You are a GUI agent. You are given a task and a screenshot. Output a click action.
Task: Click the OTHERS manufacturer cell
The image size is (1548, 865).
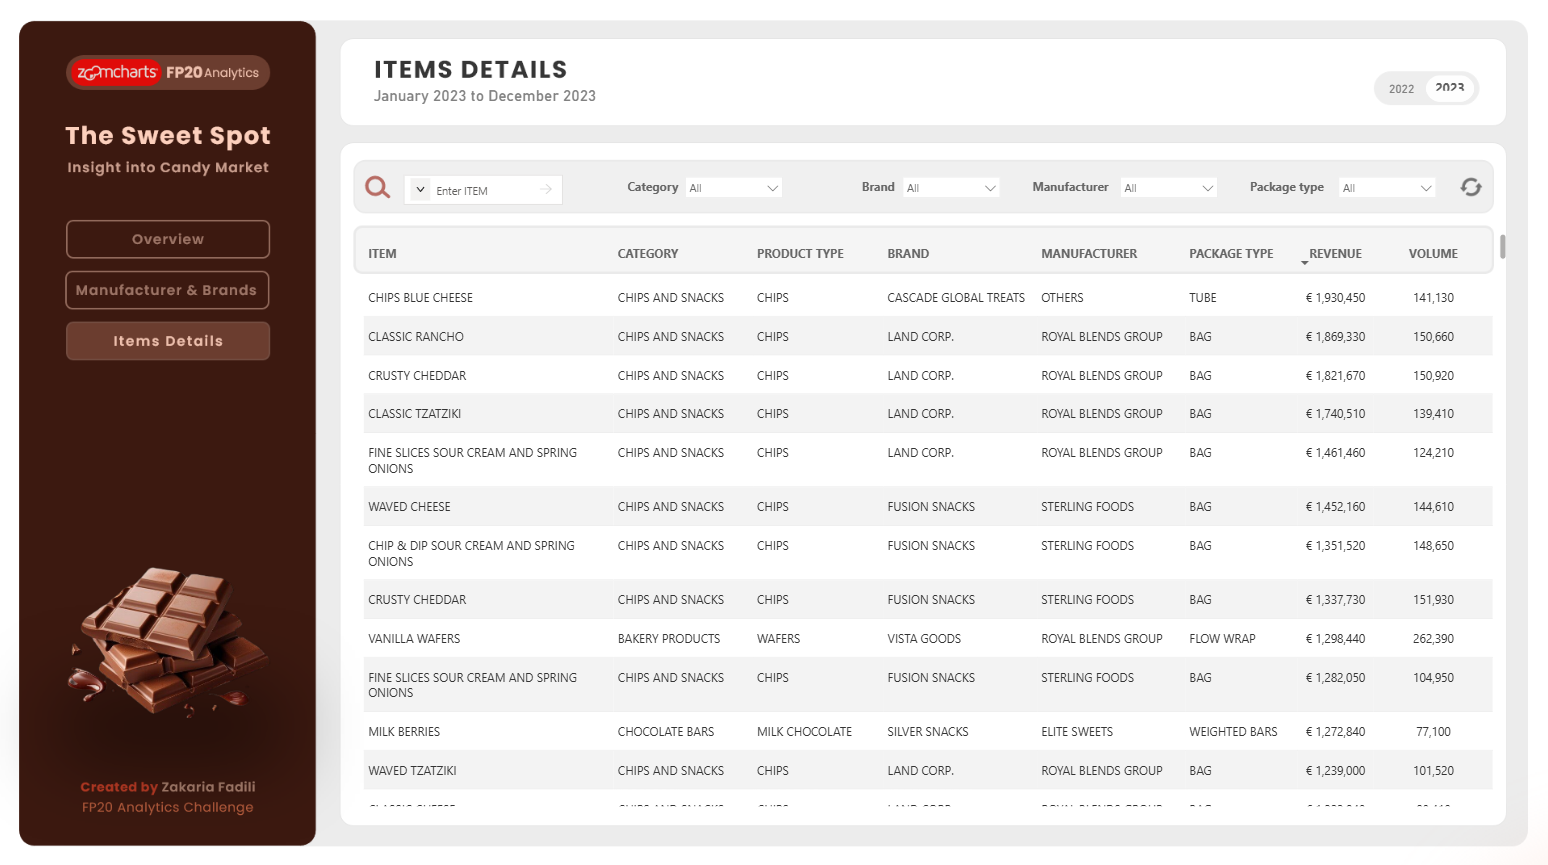click(1062, 298)
